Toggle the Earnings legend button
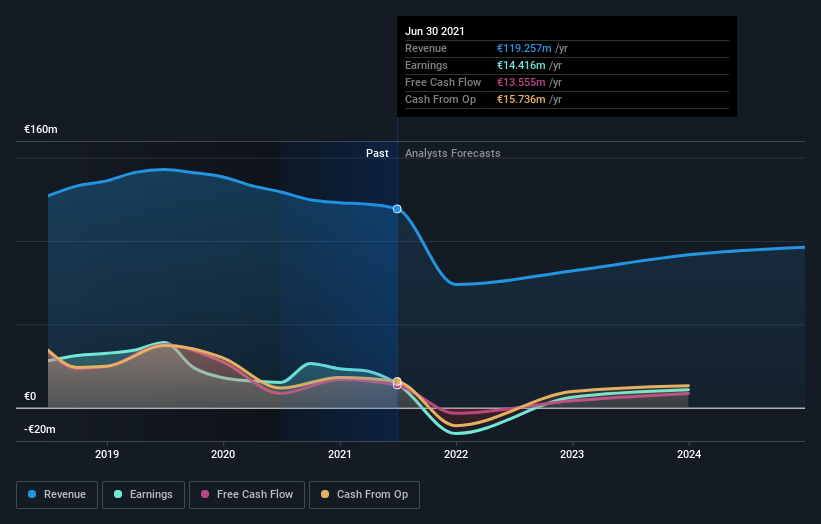The image size is (821, 524). [143, 495]
